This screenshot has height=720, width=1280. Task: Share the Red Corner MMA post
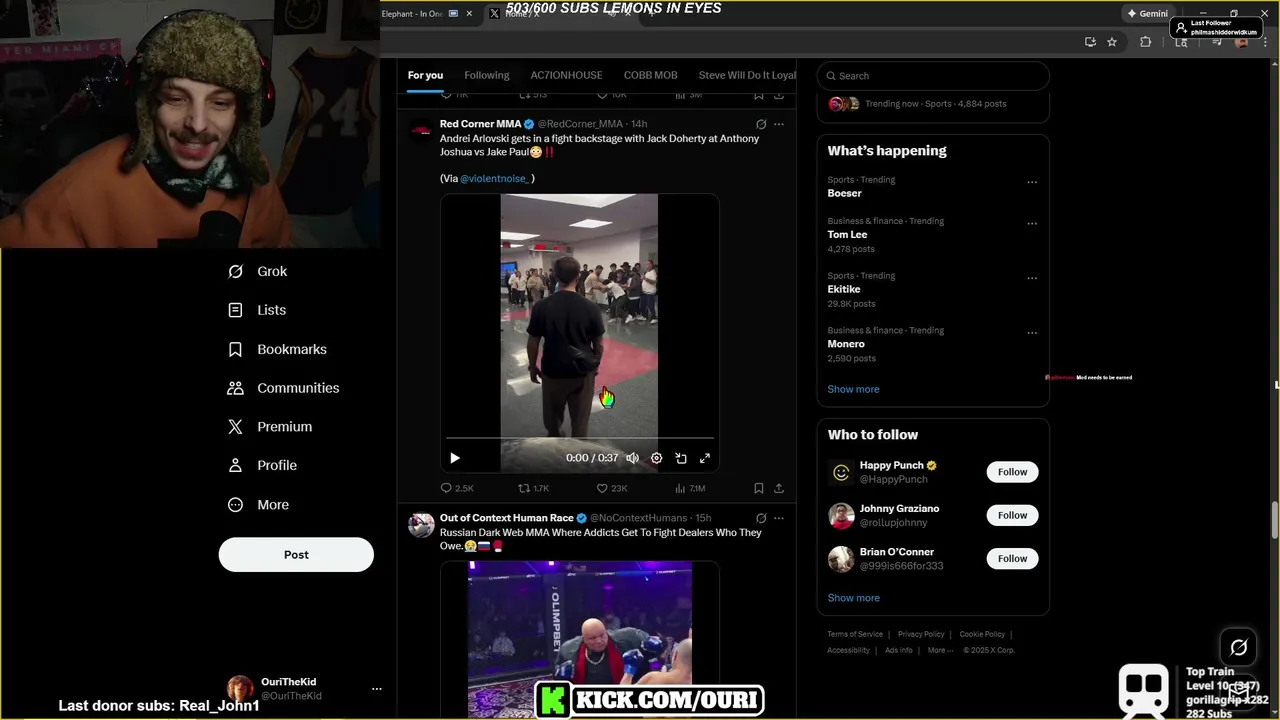tap(779, 488)
